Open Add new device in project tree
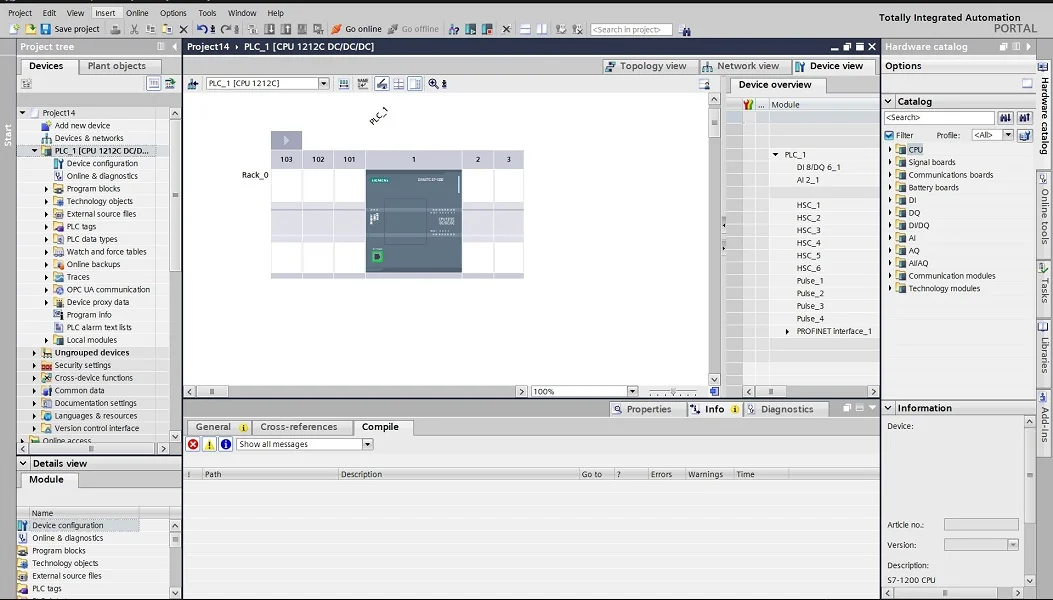1053x600 pixels. pyautogui.click(x=82, y=126)
